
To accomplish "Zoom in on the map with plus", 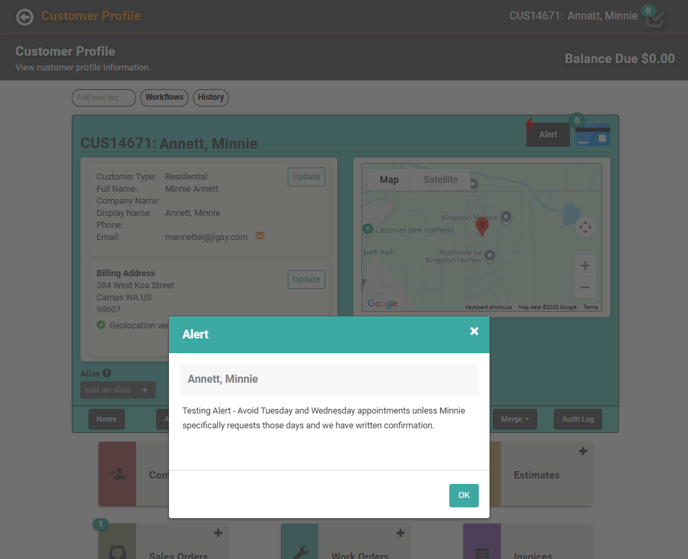I will [x=585, y=265].
